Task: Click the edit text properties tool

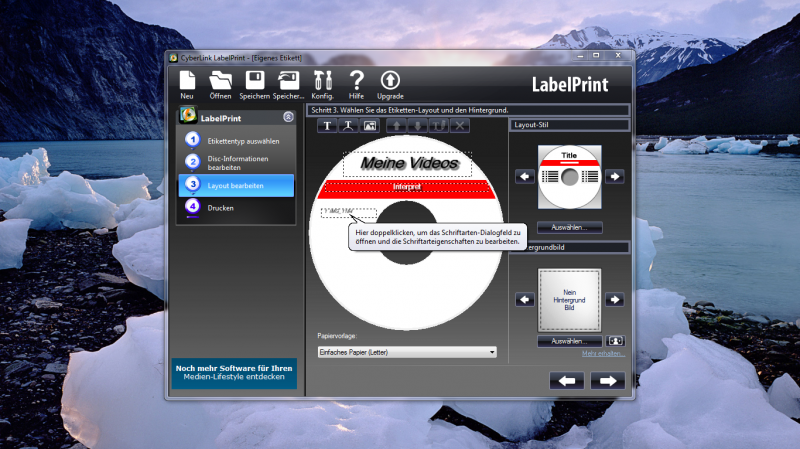Action: coord(439,126)
